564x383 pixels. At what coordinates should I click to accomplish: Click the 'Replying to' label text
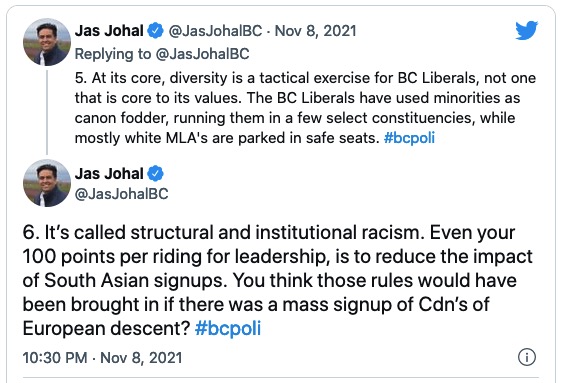(113, 54)
